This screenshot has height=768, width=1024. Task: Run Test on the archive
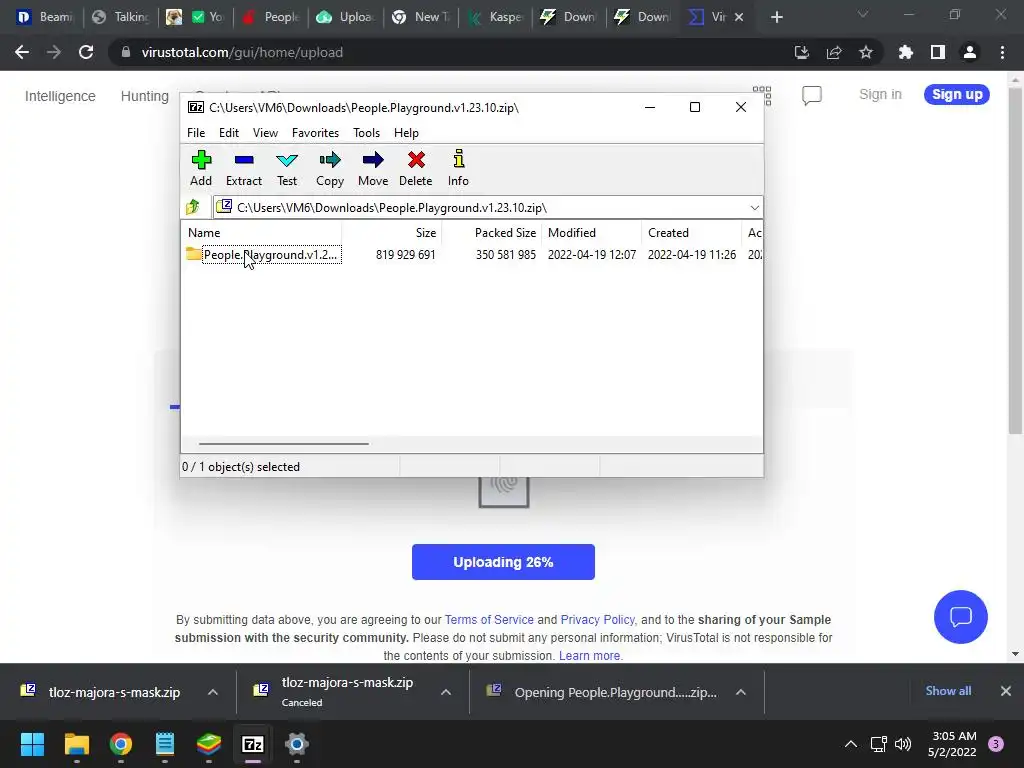point(287,168)
